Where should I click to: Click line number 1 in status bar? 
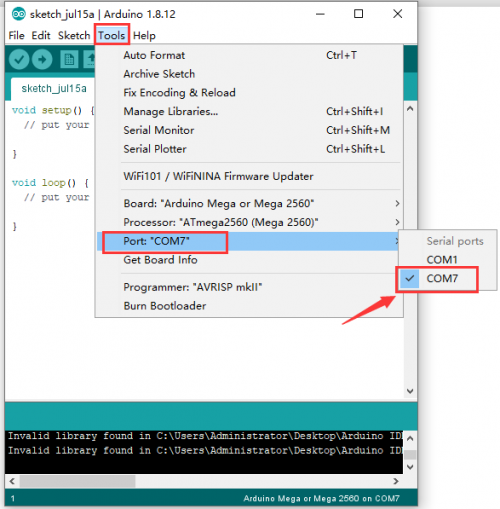13,499
